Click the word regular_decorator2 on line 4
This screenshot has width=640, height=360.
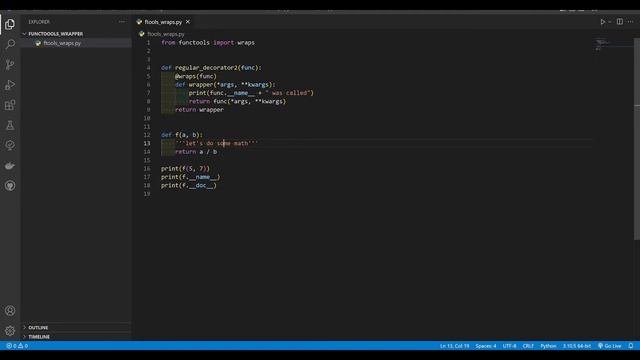(x=206, y=68)
